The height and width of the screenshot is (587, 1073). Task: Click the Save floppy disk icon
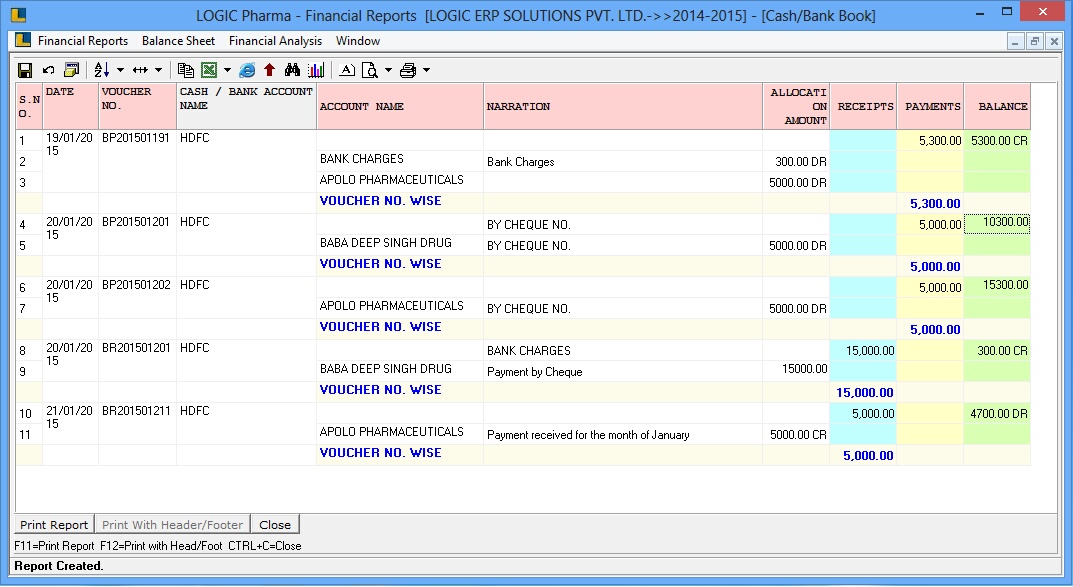coord(26,70)
